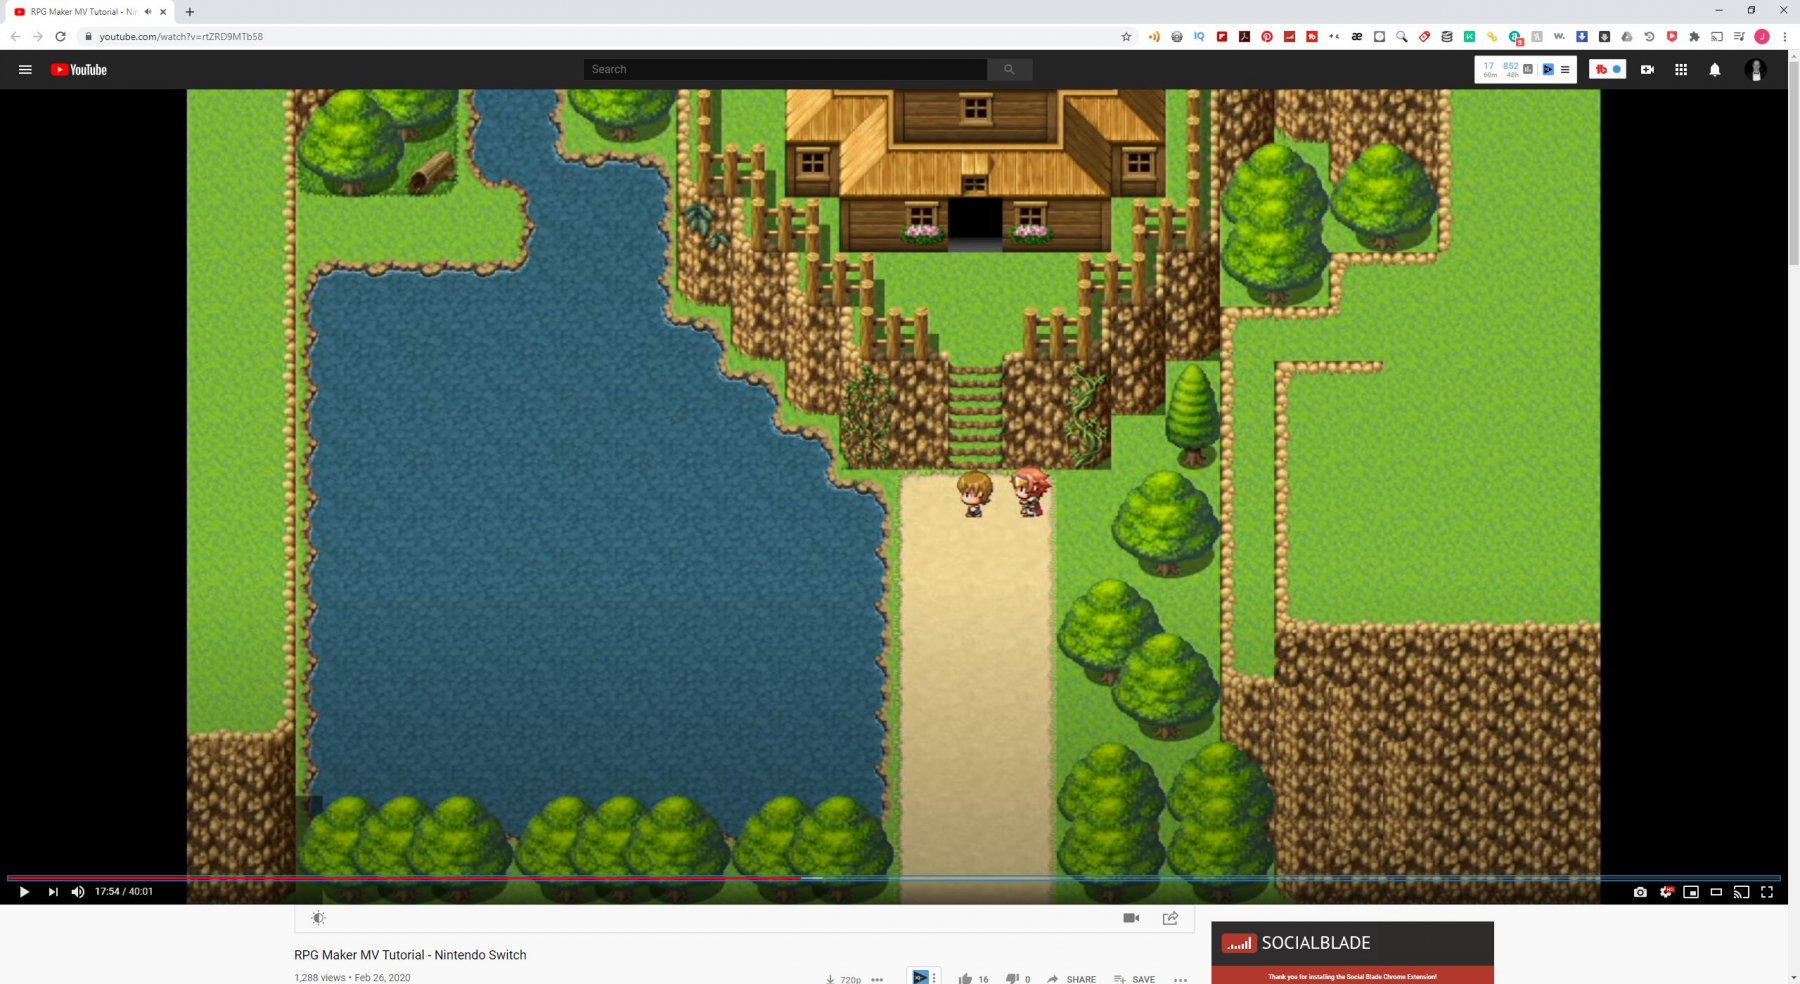
Task: Open the Chrome extensions puzzle menu
Action: click(1694, 36)
